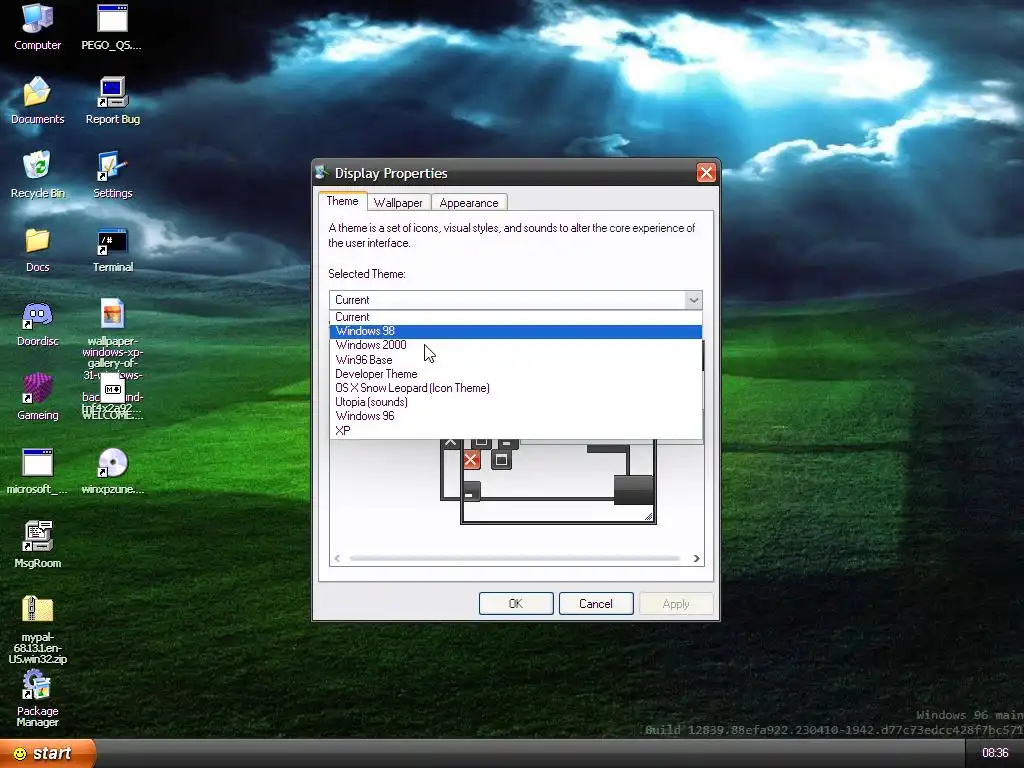Screen dimensions: 1024x768
Task: Launch the MsgRoom shortcut
Action: click(37, 545)
